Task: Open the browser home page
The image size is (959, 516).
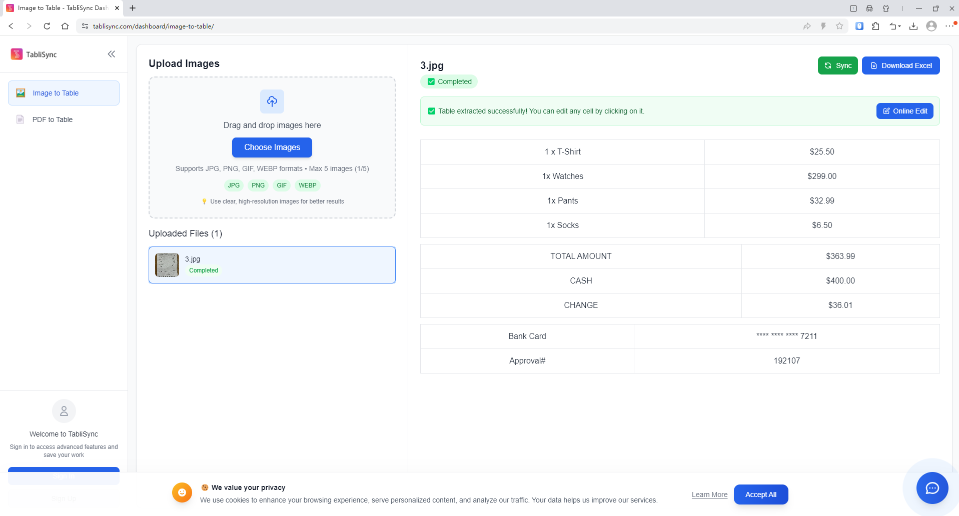Action: 65,26
